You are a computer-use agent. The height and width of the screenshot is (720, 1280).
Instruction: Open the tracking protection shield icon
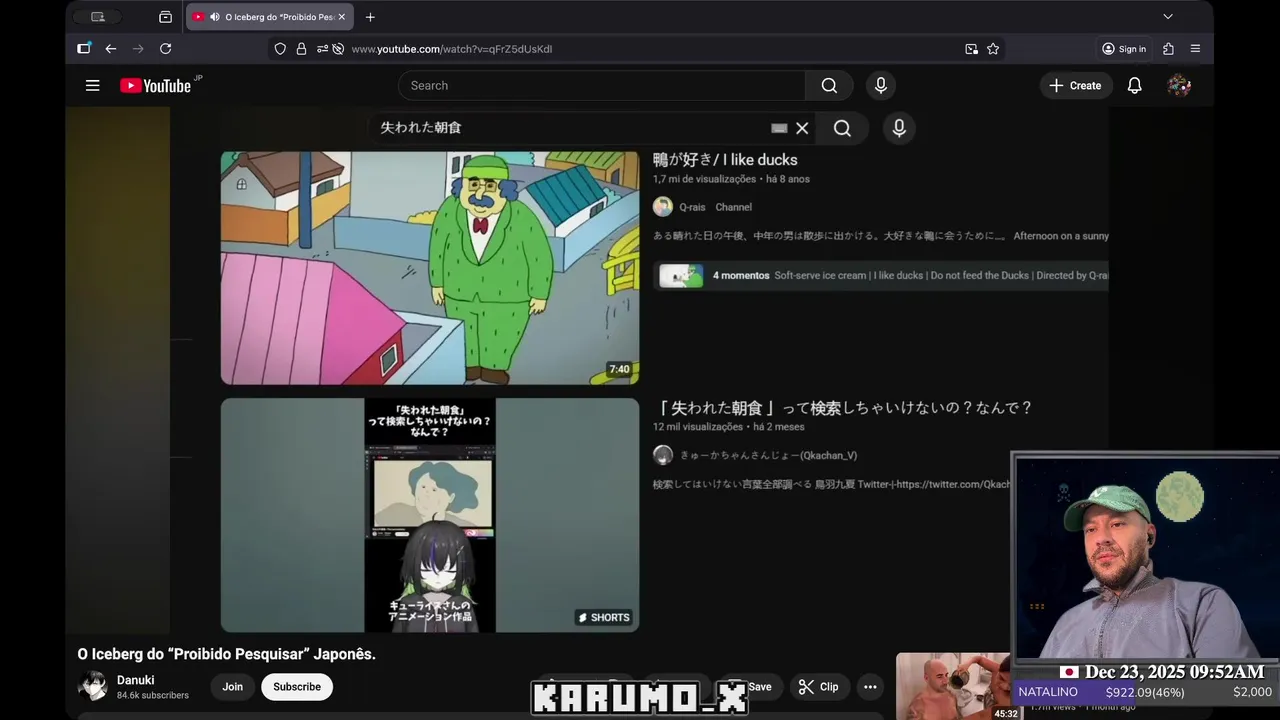[280, 49]
